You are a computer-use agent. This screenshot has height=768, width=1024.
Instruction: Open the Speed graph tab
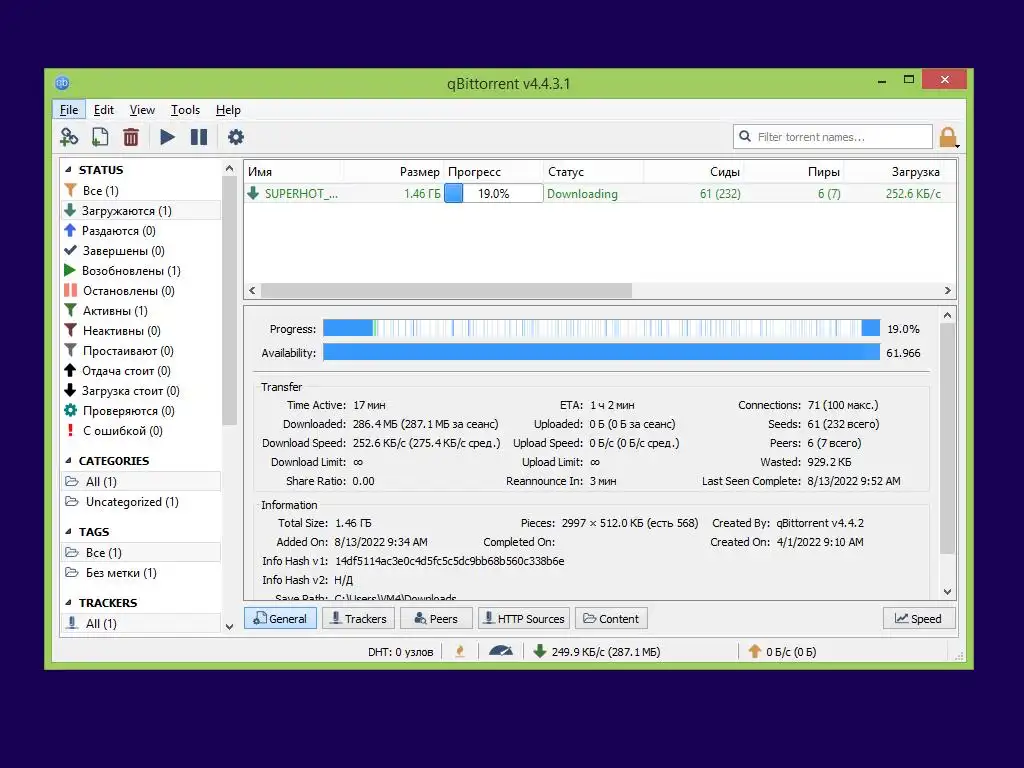pos(919,618)
